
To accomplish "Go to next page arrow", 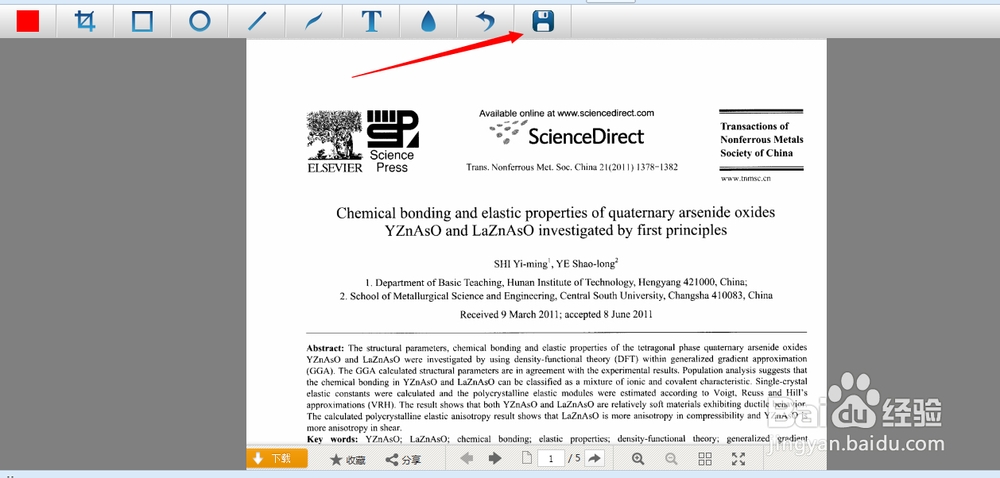I will coord(494,458).
